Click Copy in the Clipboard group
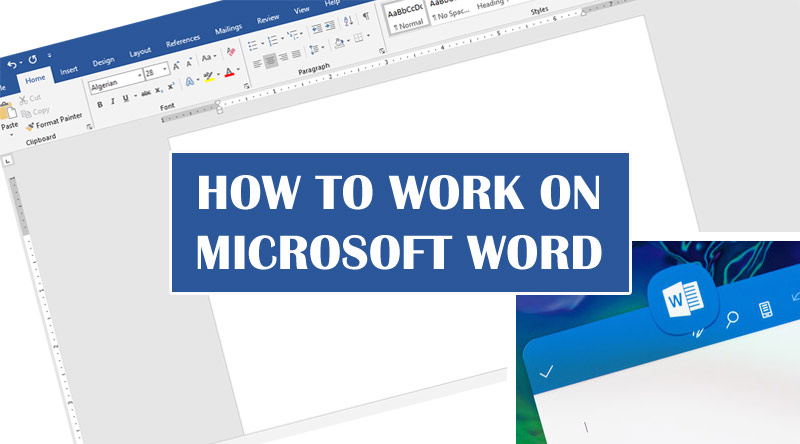800x444 pixels. coord(35,112)
